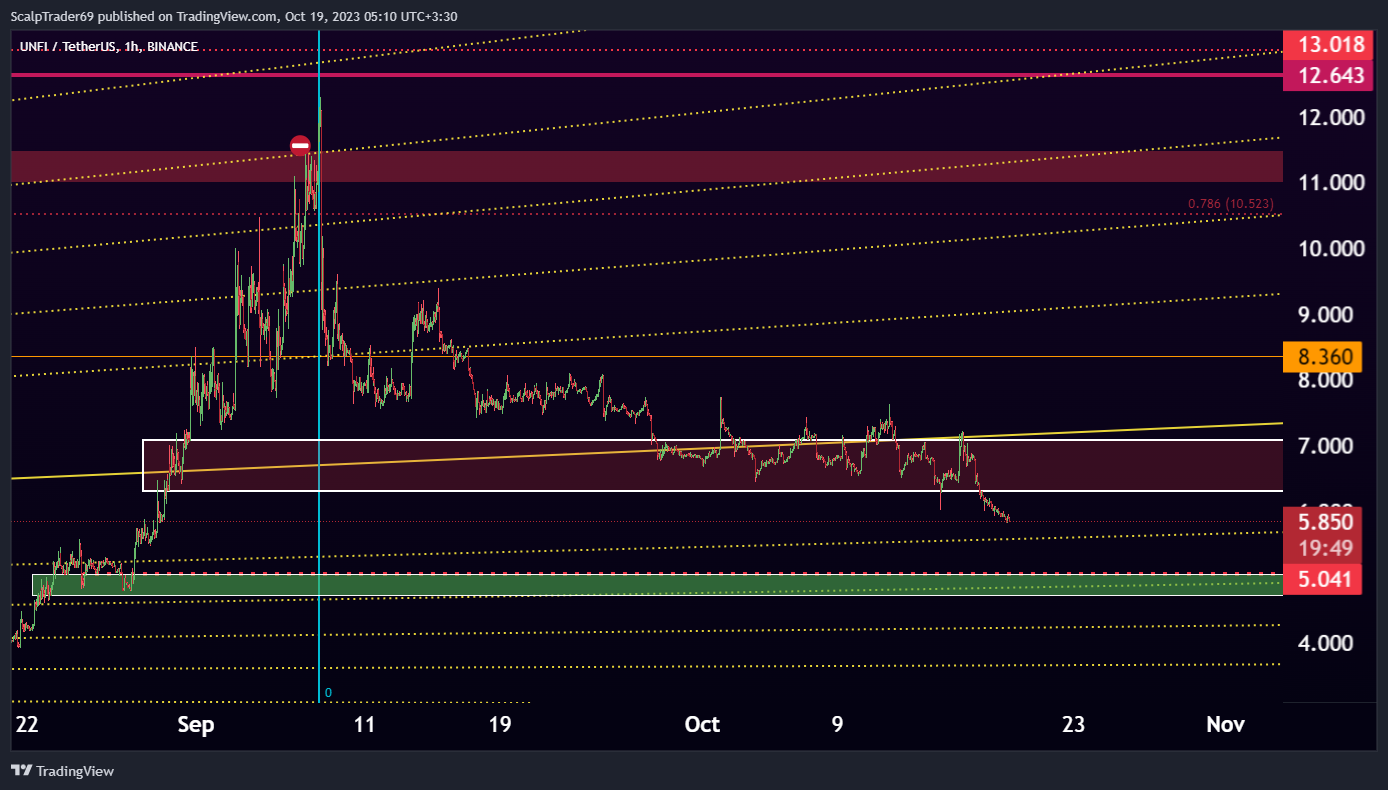This screenshot has width=1388, height=790.
Task: Select the dark red resistance zone near 11.000
Action: [x=646, y=166]
